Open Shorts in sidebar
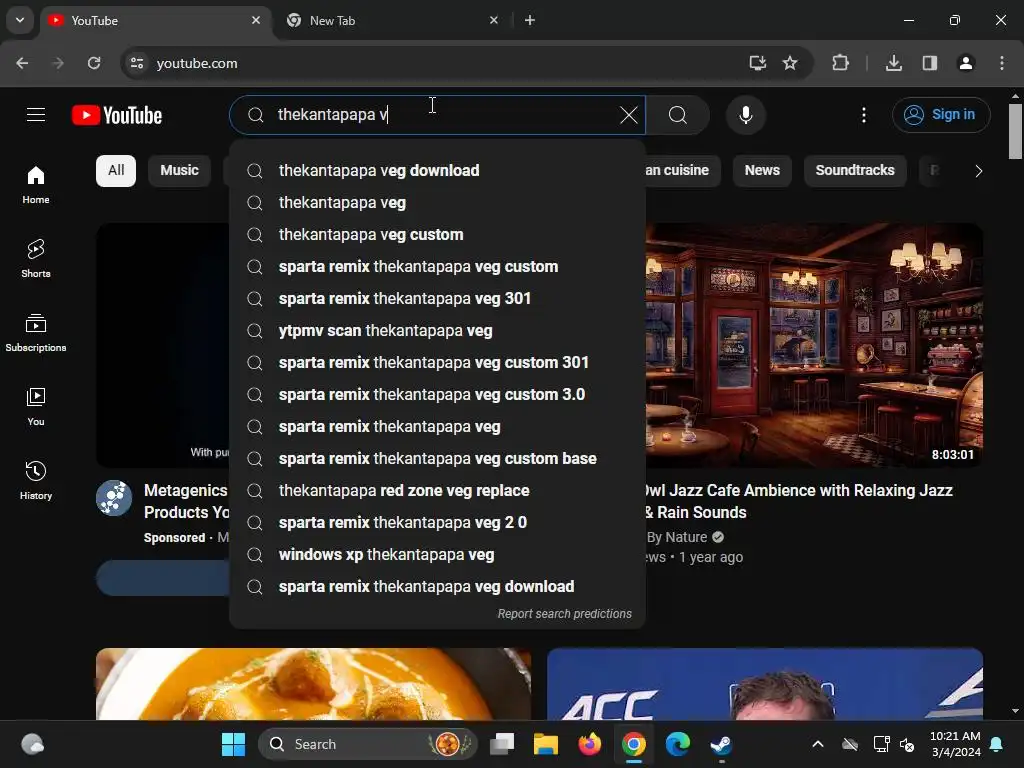The height and width of the screenshot is (768, 1024). [x=36, y=259]
